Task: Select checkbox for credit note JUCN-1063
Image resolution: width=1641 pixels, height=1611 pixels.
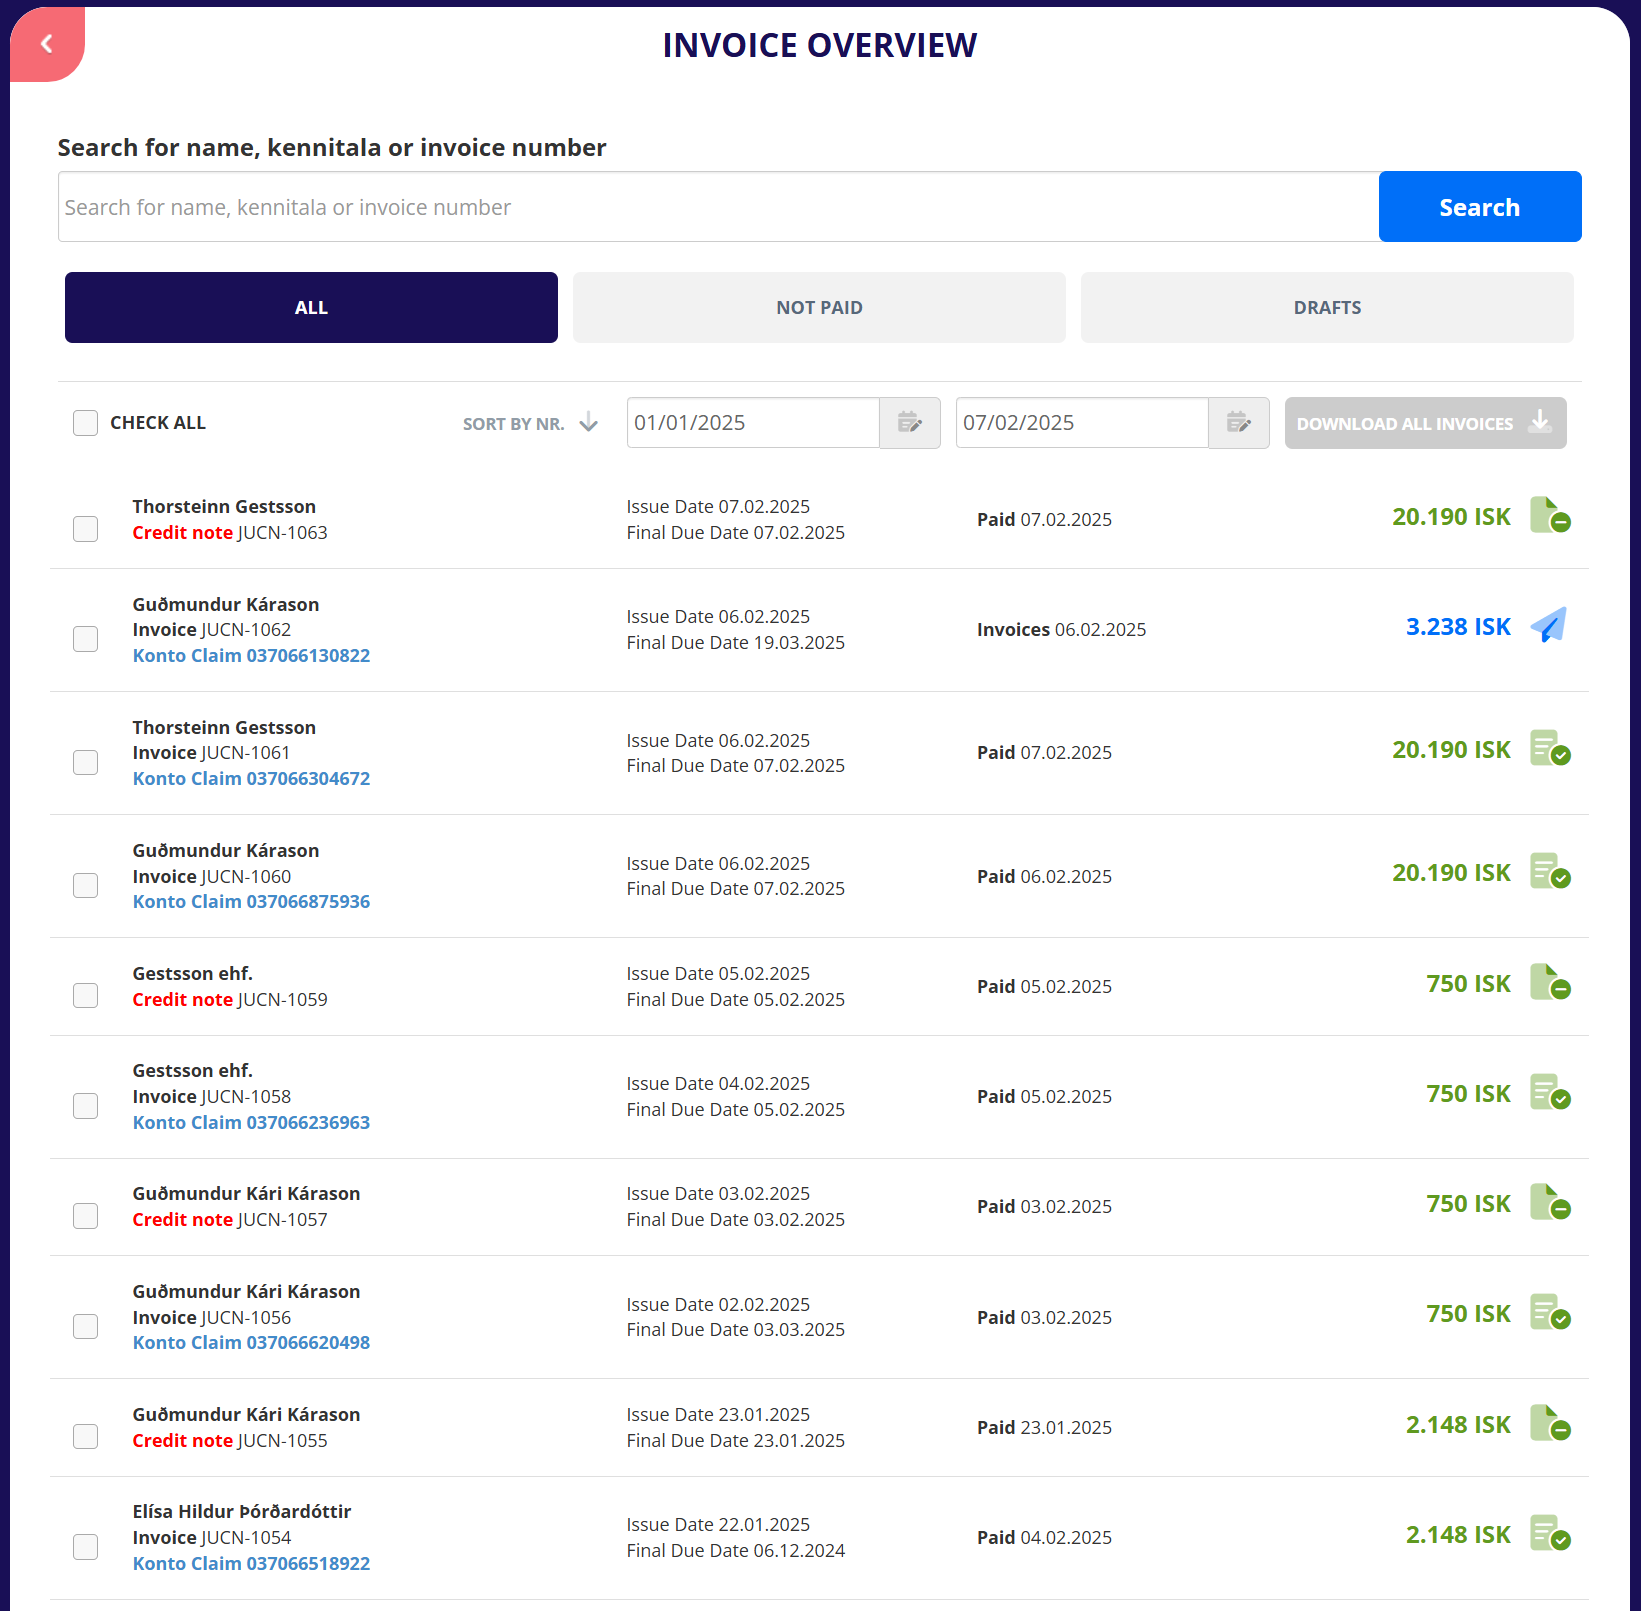Action: (x=85, y=529)
